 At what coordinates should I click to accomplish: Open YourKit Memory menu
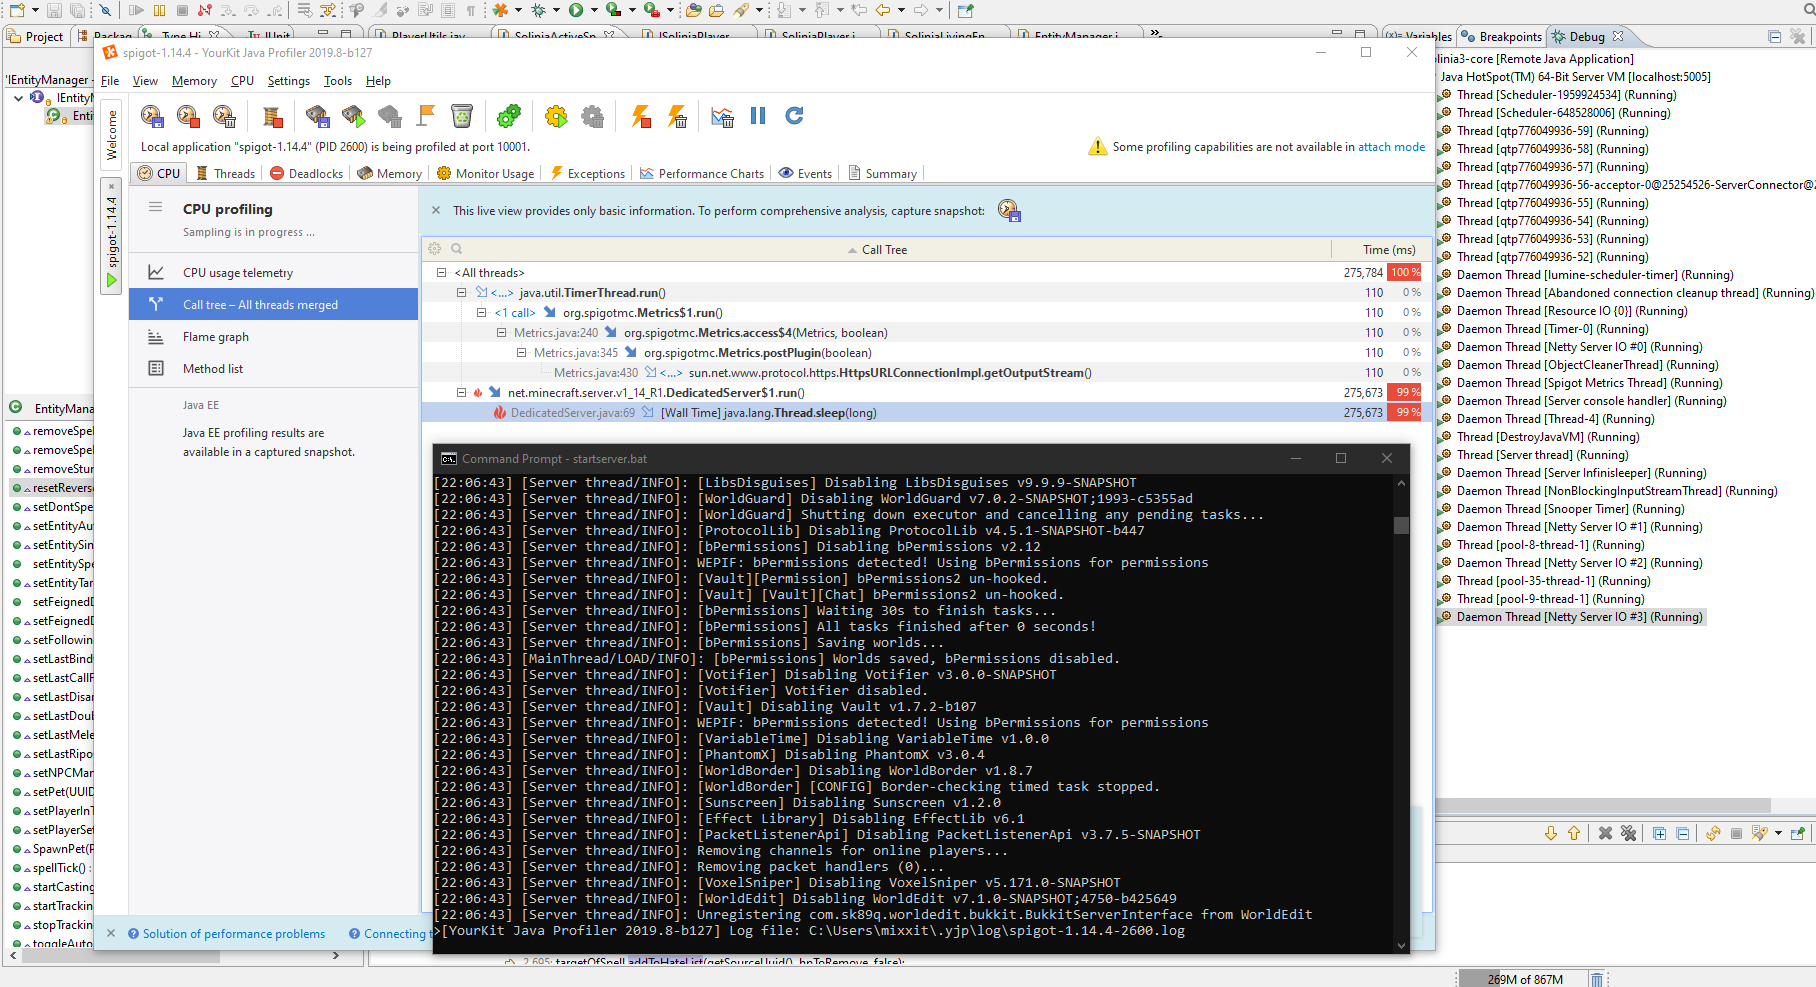click(194, 81)
